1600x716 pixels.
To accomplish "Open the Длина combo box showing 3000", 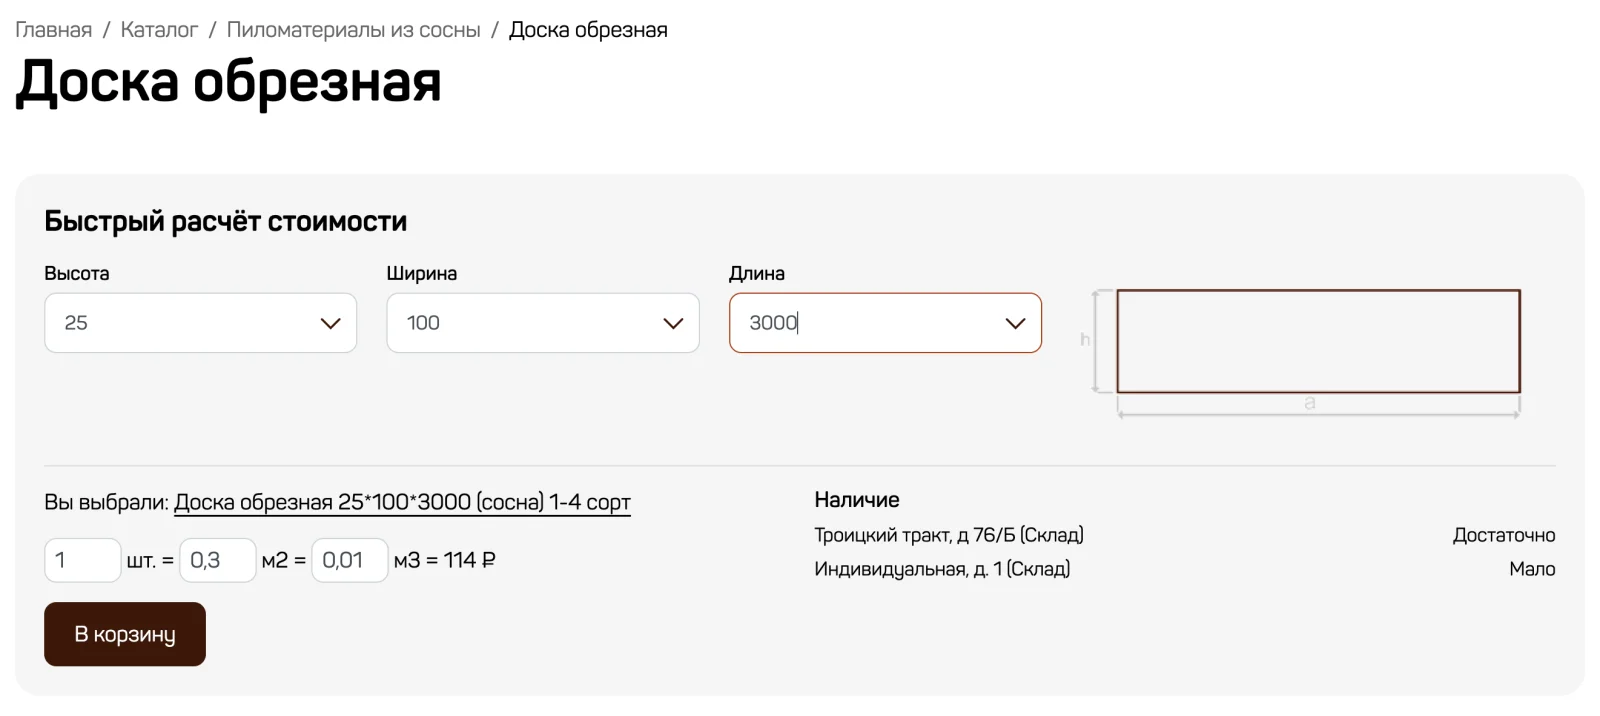I will click(x=885, y=322).
